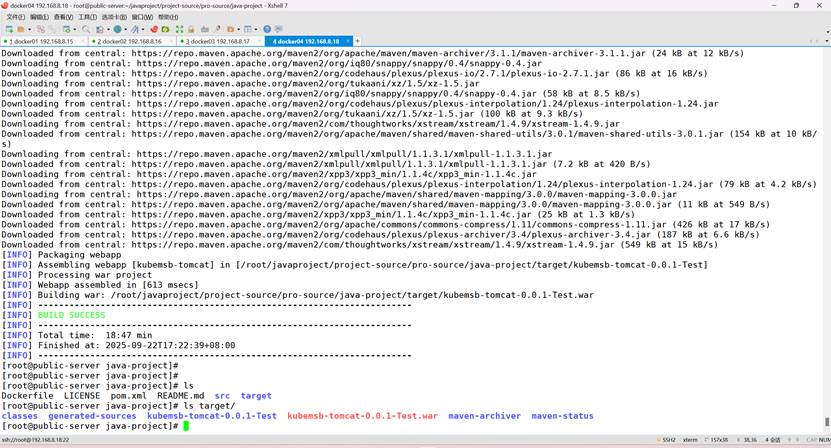Expand the Open session dropdown arrow
The height and width of the screenshot is (448, 831).
pos(29,29)
